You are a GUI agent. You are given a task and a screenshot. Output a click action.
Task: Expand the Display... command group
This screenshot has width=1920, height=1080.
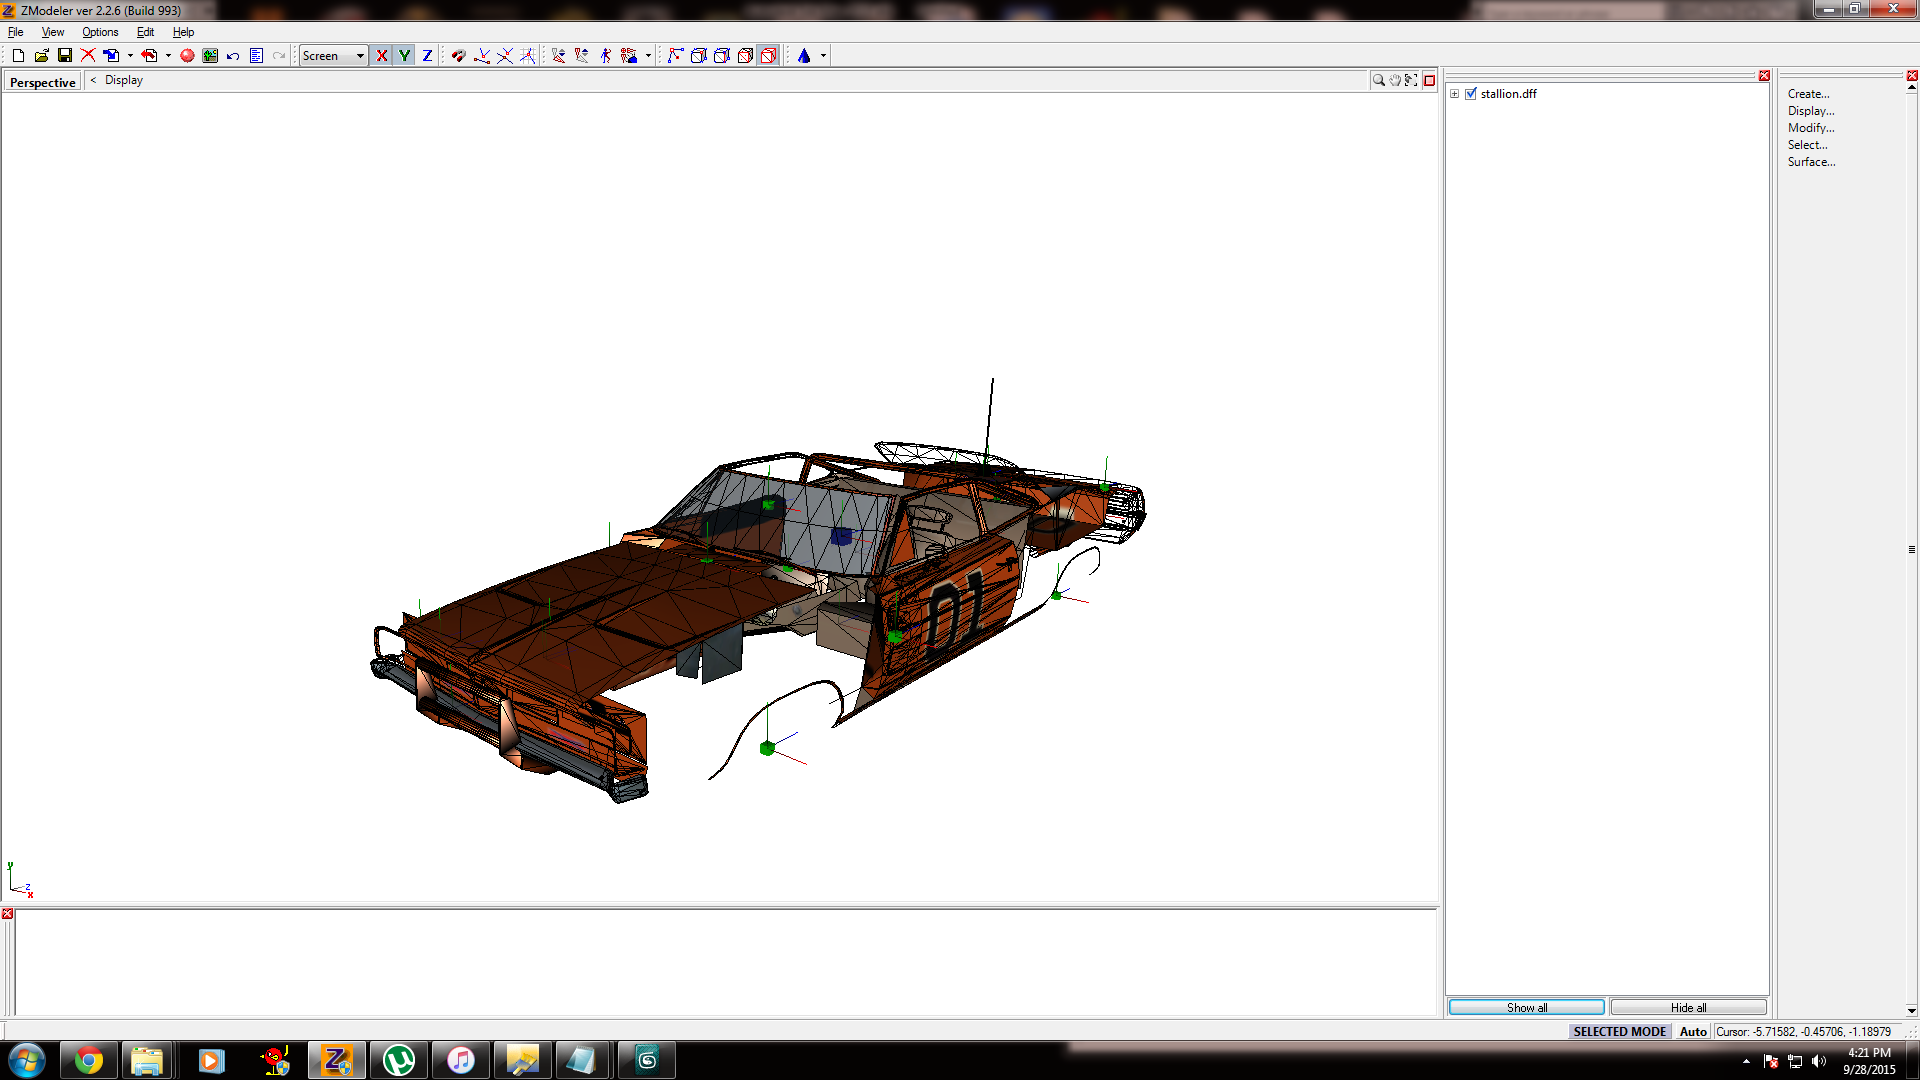pos(1811,111)
